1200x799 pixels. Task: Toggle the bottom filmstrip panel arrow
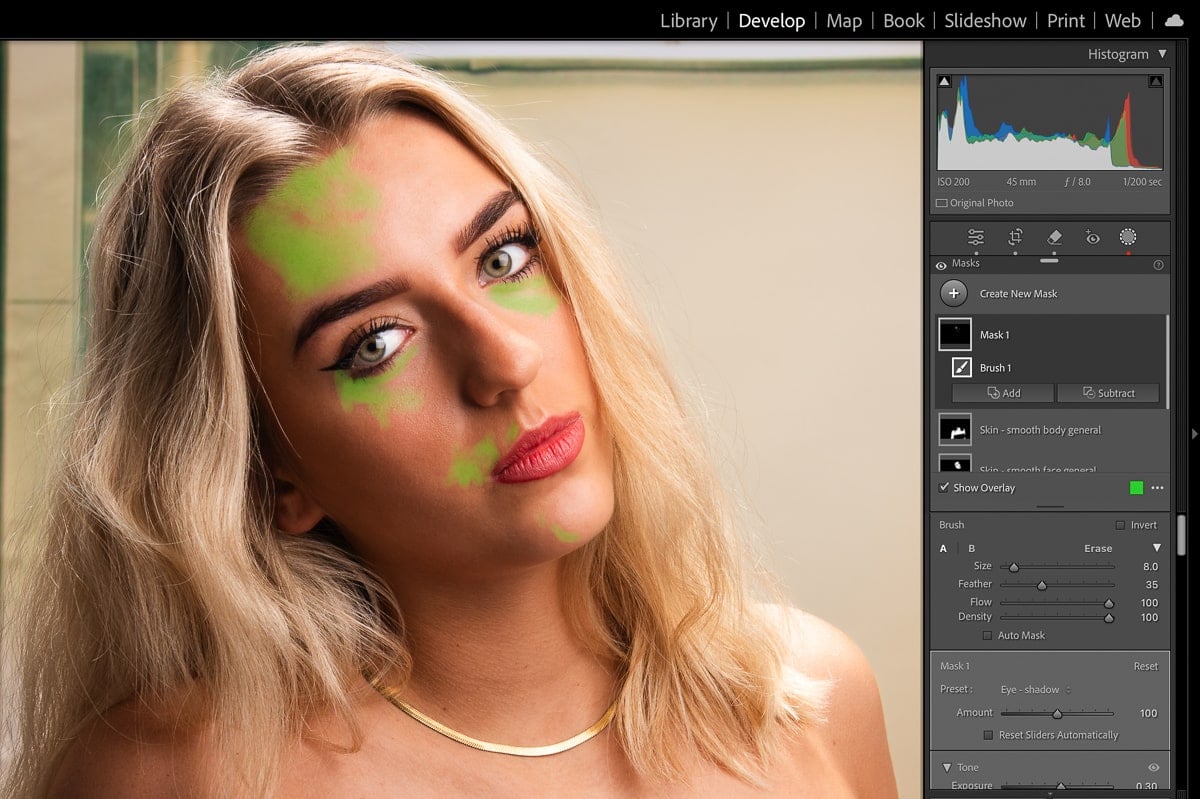point(1049,795)
